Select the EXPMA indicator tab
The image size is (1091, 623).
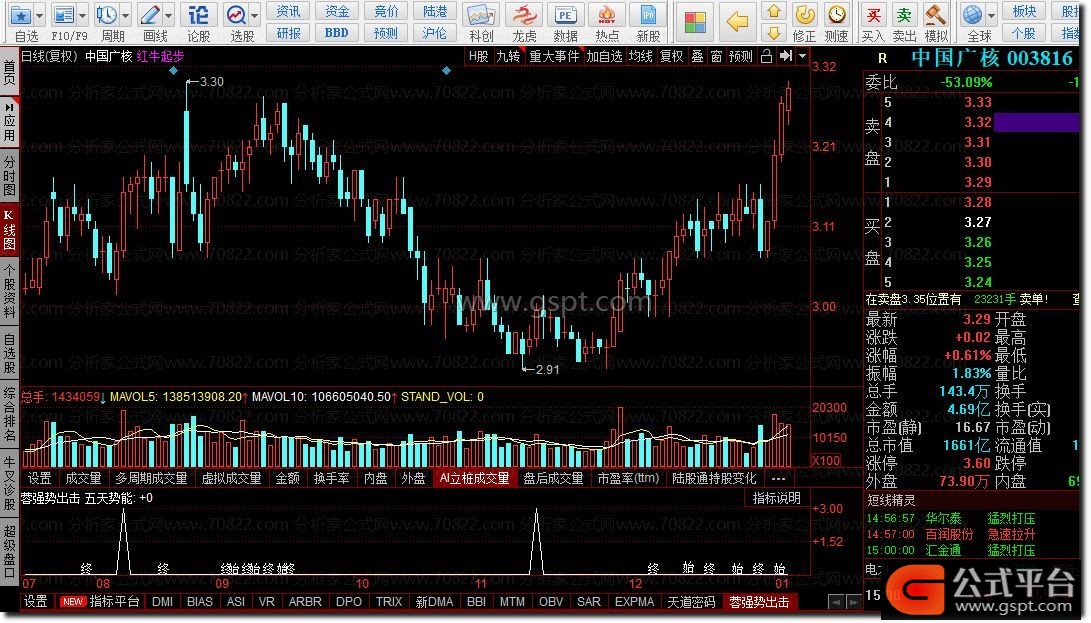(635, 601)
